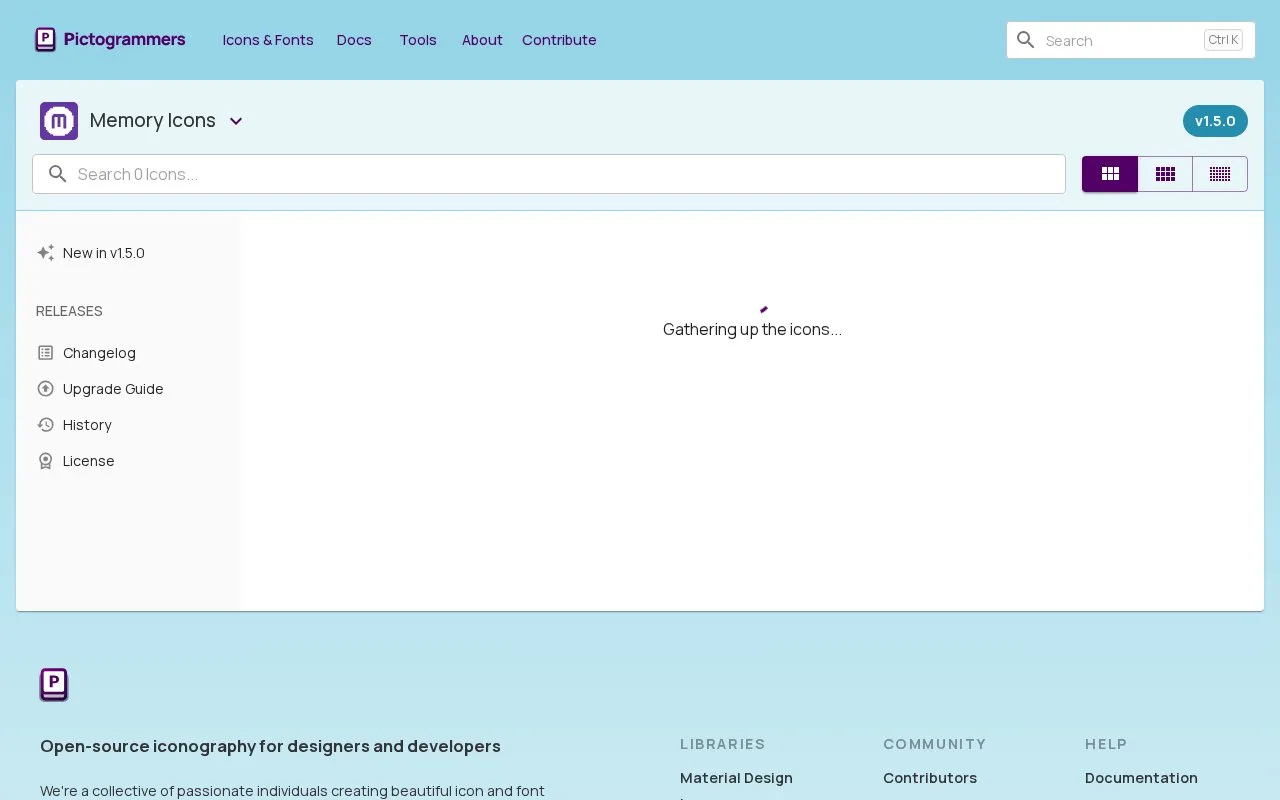Click the Changelog list icon
The image size is (1280, 800).
pos(46,353)
